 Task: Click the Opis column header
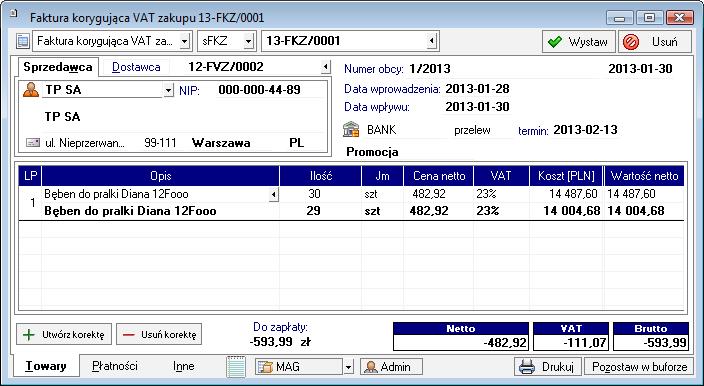[x=161, y=176]
